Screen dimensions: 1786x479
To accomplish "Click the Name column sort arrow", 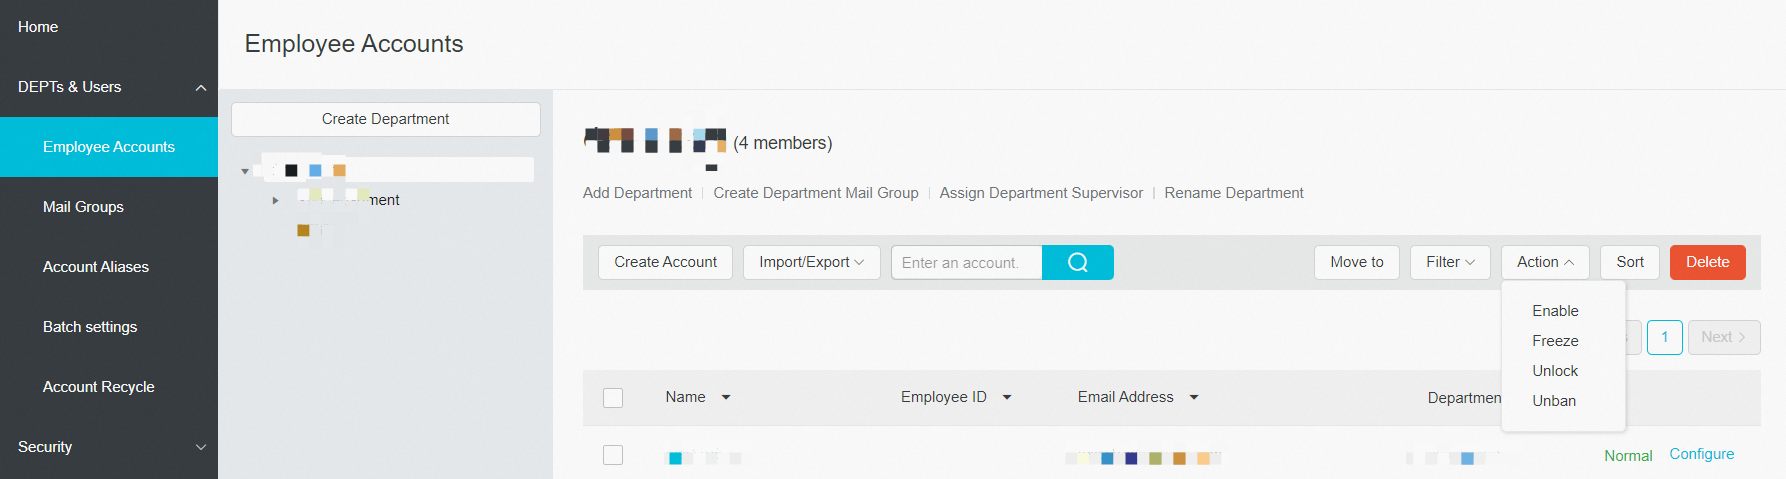I will click(726, 398).
